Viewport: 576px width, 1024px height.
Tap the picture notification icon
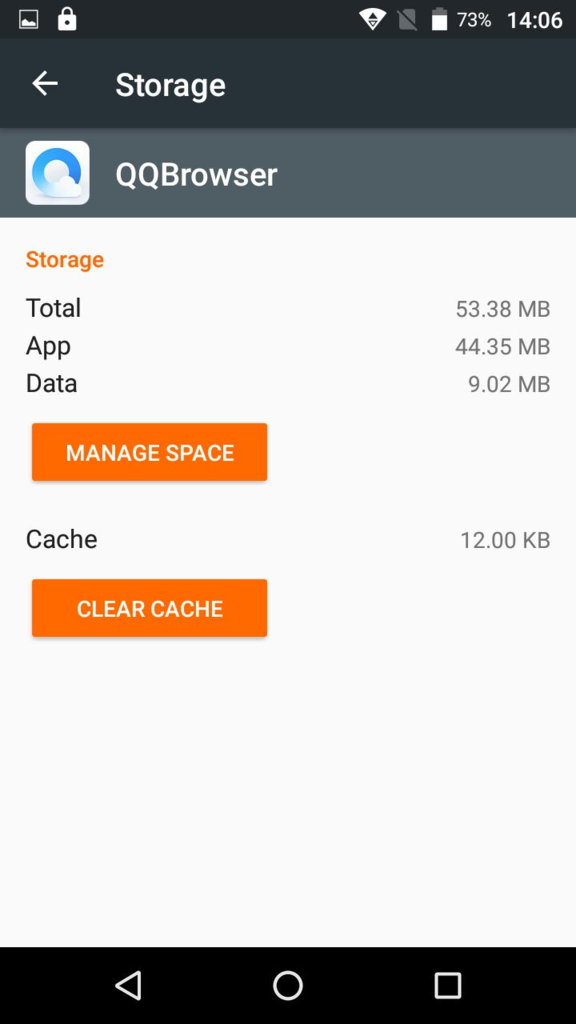pyautogui.click(x=29, y=20)
